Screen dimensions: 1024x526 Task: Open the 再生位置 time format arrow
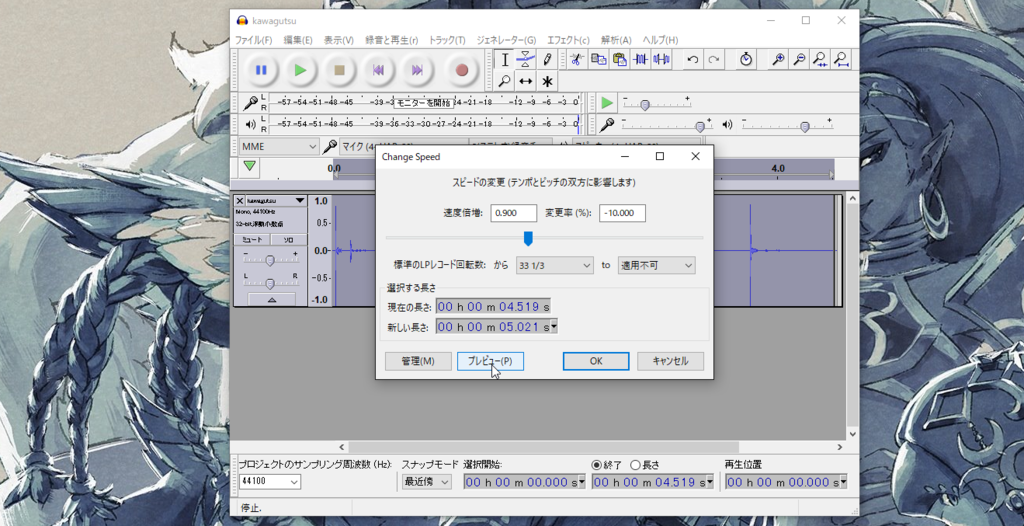[843, 482]
